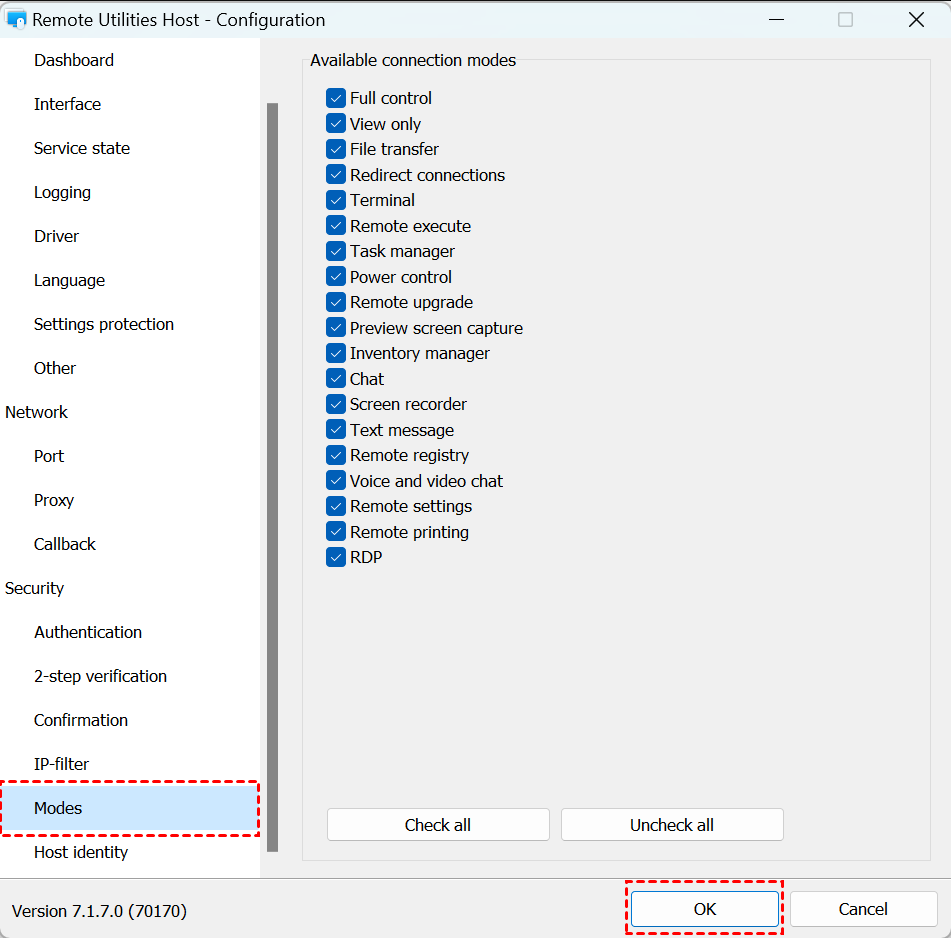Select the Network category in sidebar
This screenshot has width=951, height=938.
click(37, 412)
